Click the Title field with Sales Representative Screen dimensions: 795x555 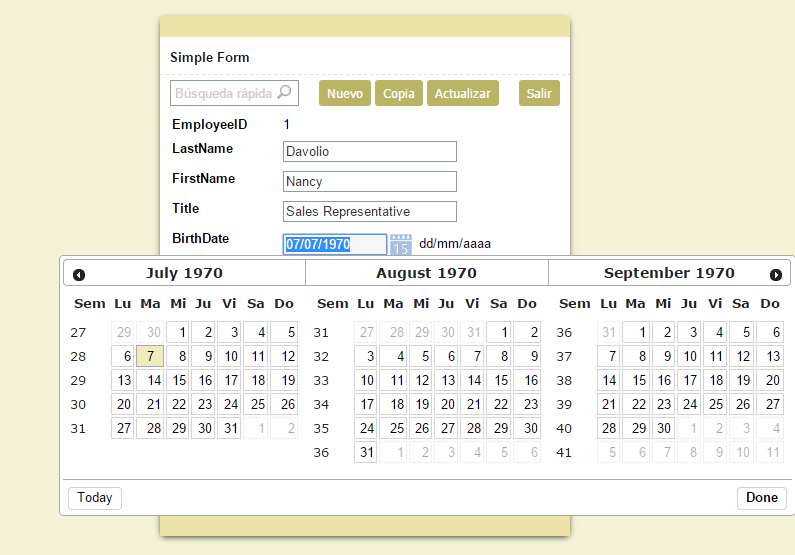pyautogui.click(x=370, y=212)
